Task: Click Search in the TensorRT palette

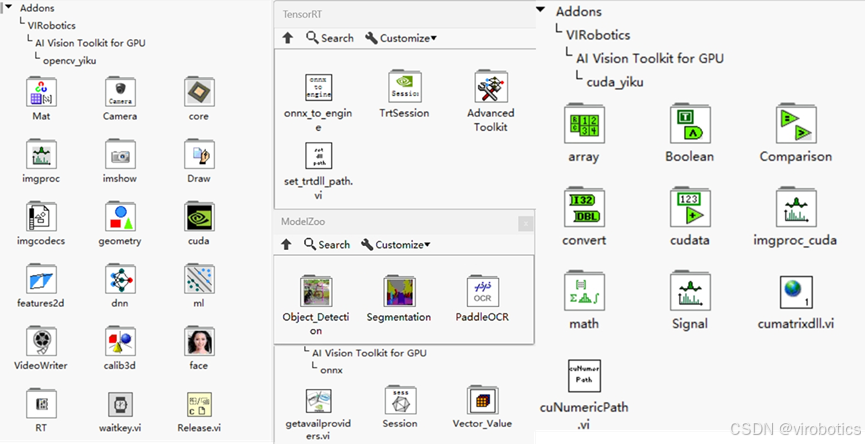Action: [330, 38]
